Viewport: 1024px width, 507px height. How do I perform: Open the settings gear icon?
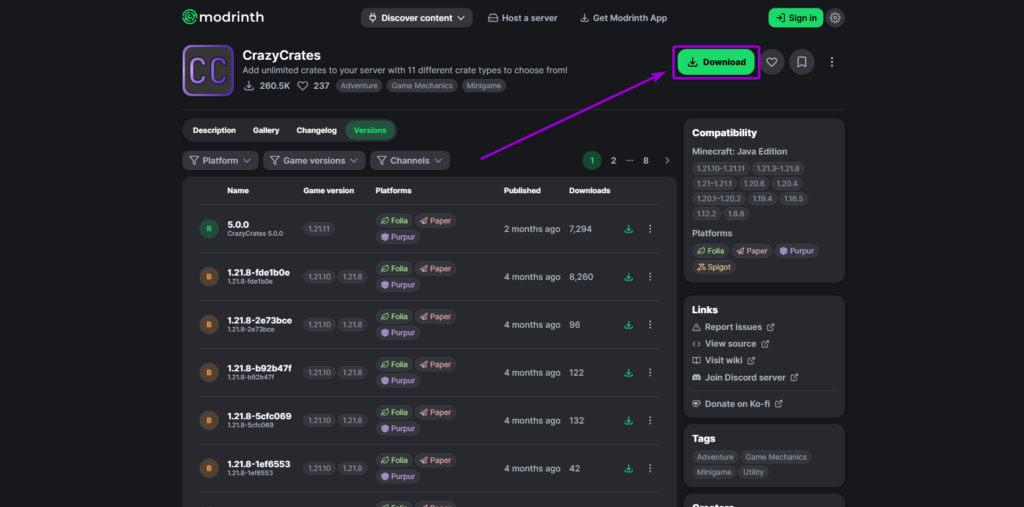[x=835, y=18]
